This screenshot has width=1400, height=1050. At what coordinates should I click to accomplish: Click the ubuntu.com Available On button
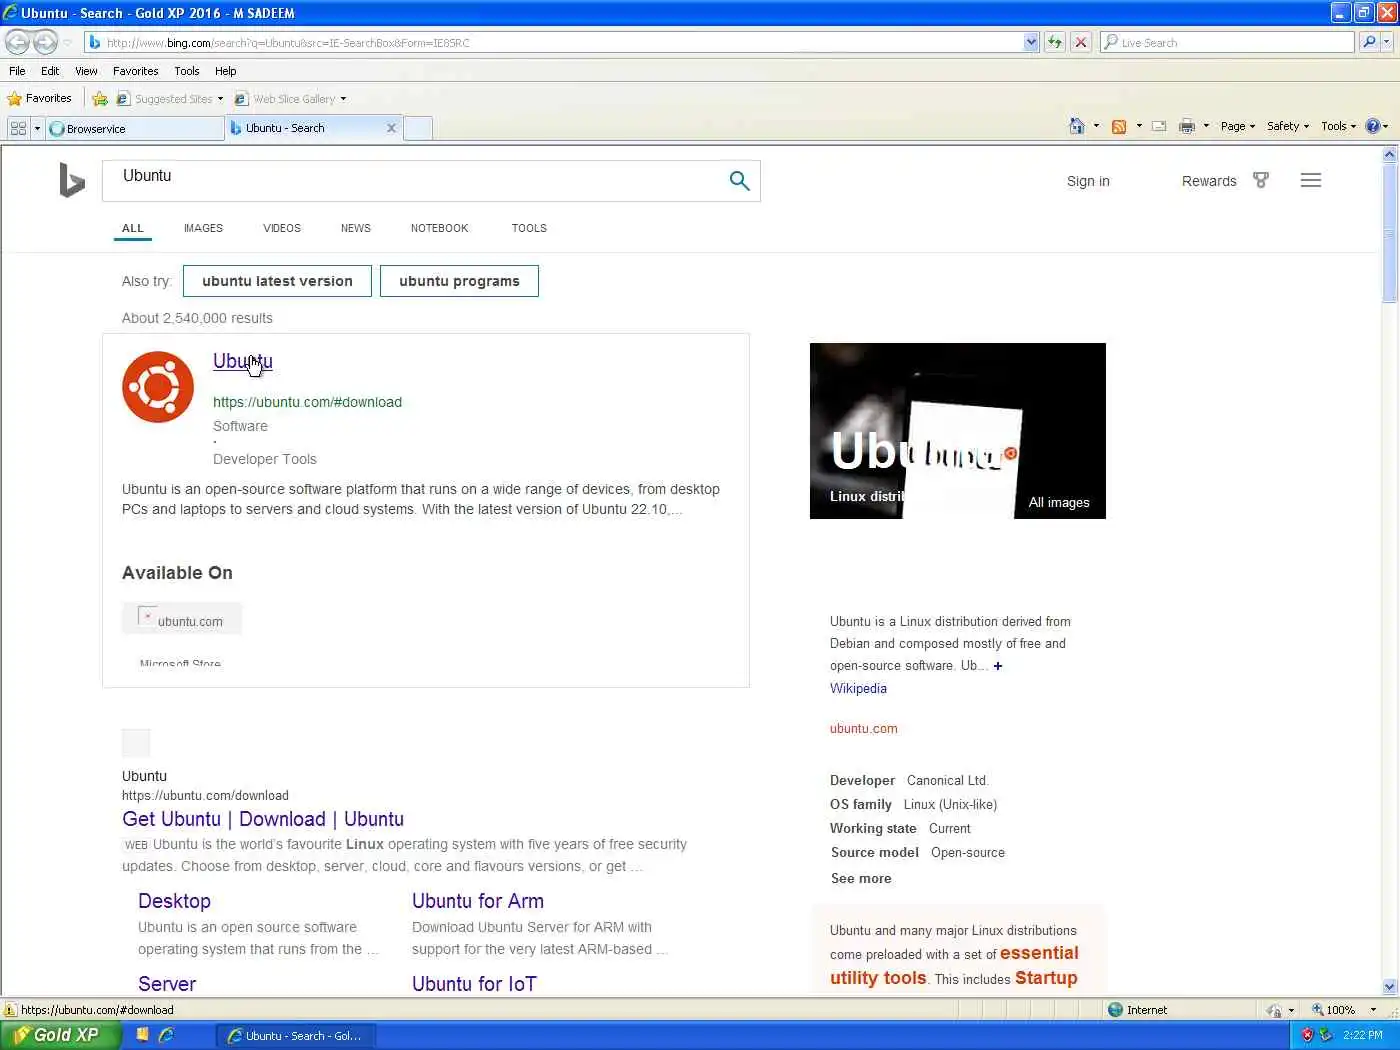(182, 619)
